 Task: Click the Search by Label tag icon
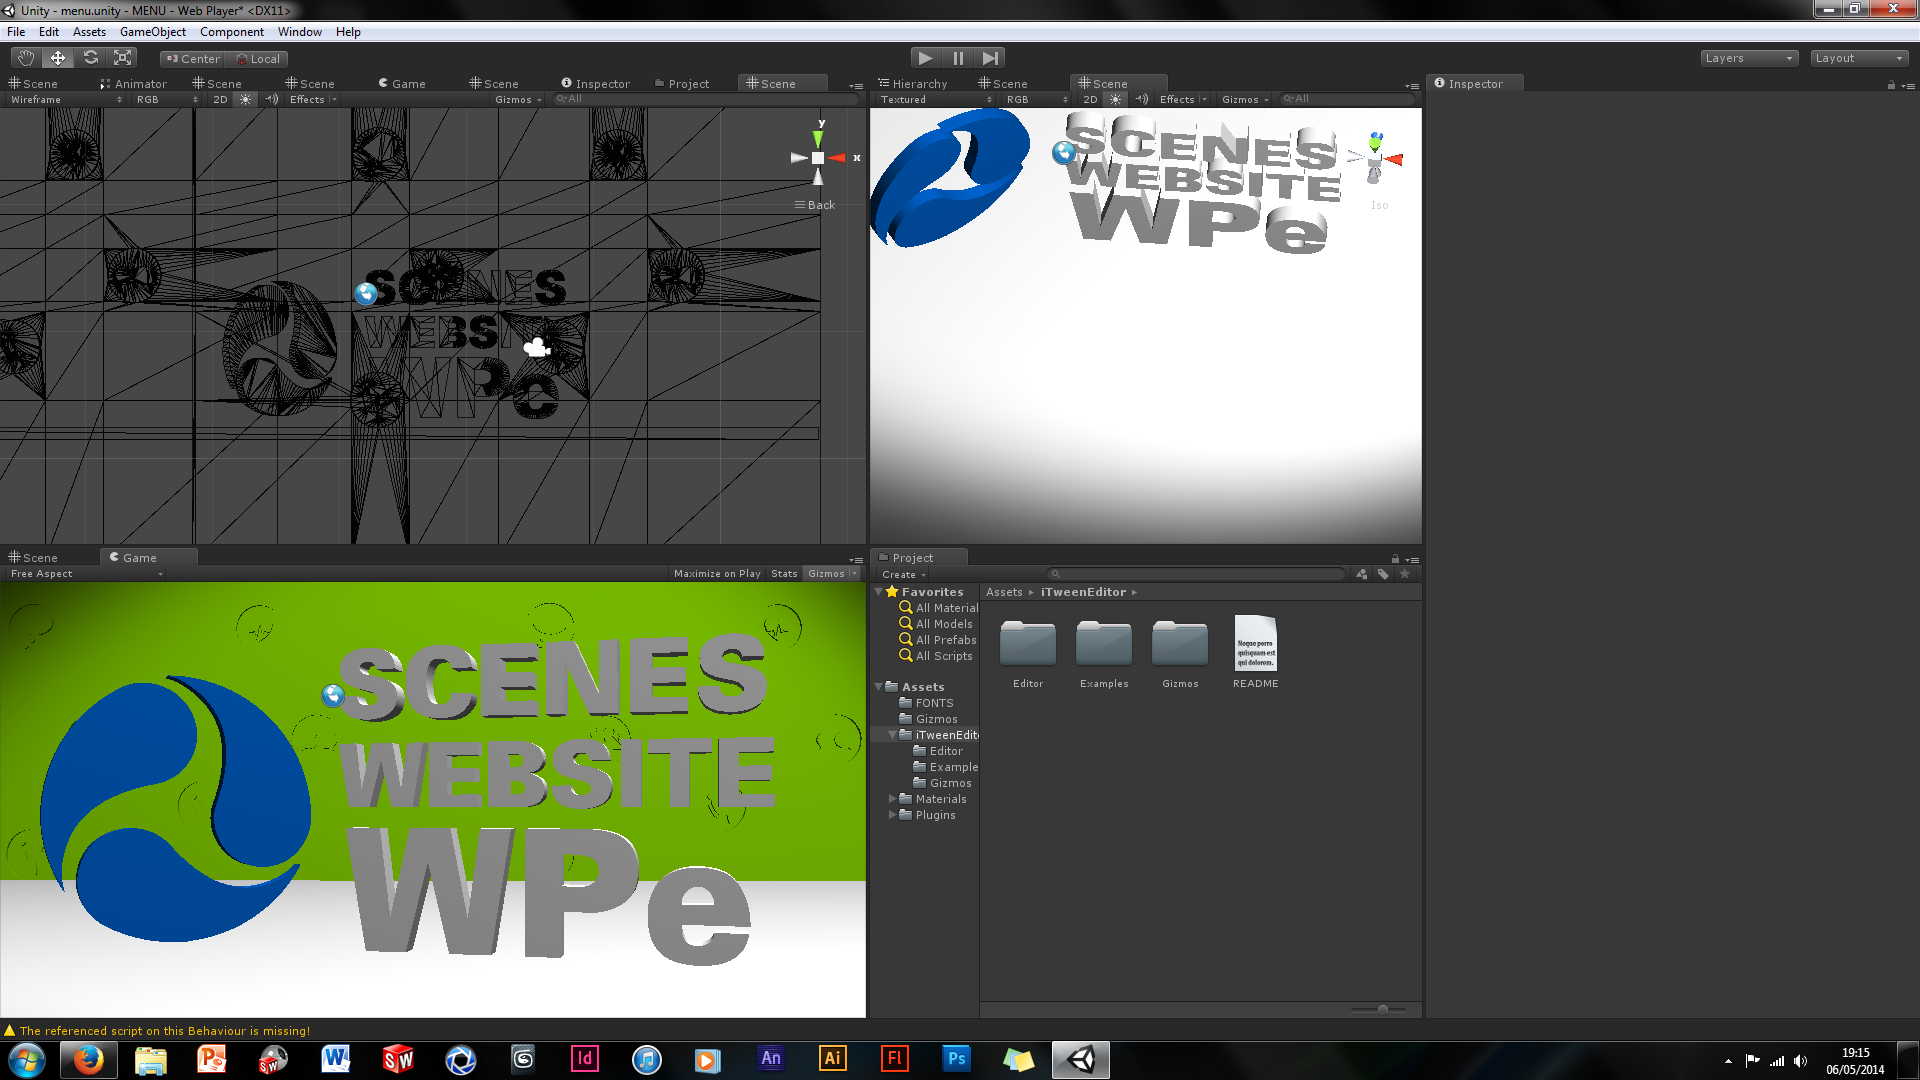click(x=1383, y=574)
